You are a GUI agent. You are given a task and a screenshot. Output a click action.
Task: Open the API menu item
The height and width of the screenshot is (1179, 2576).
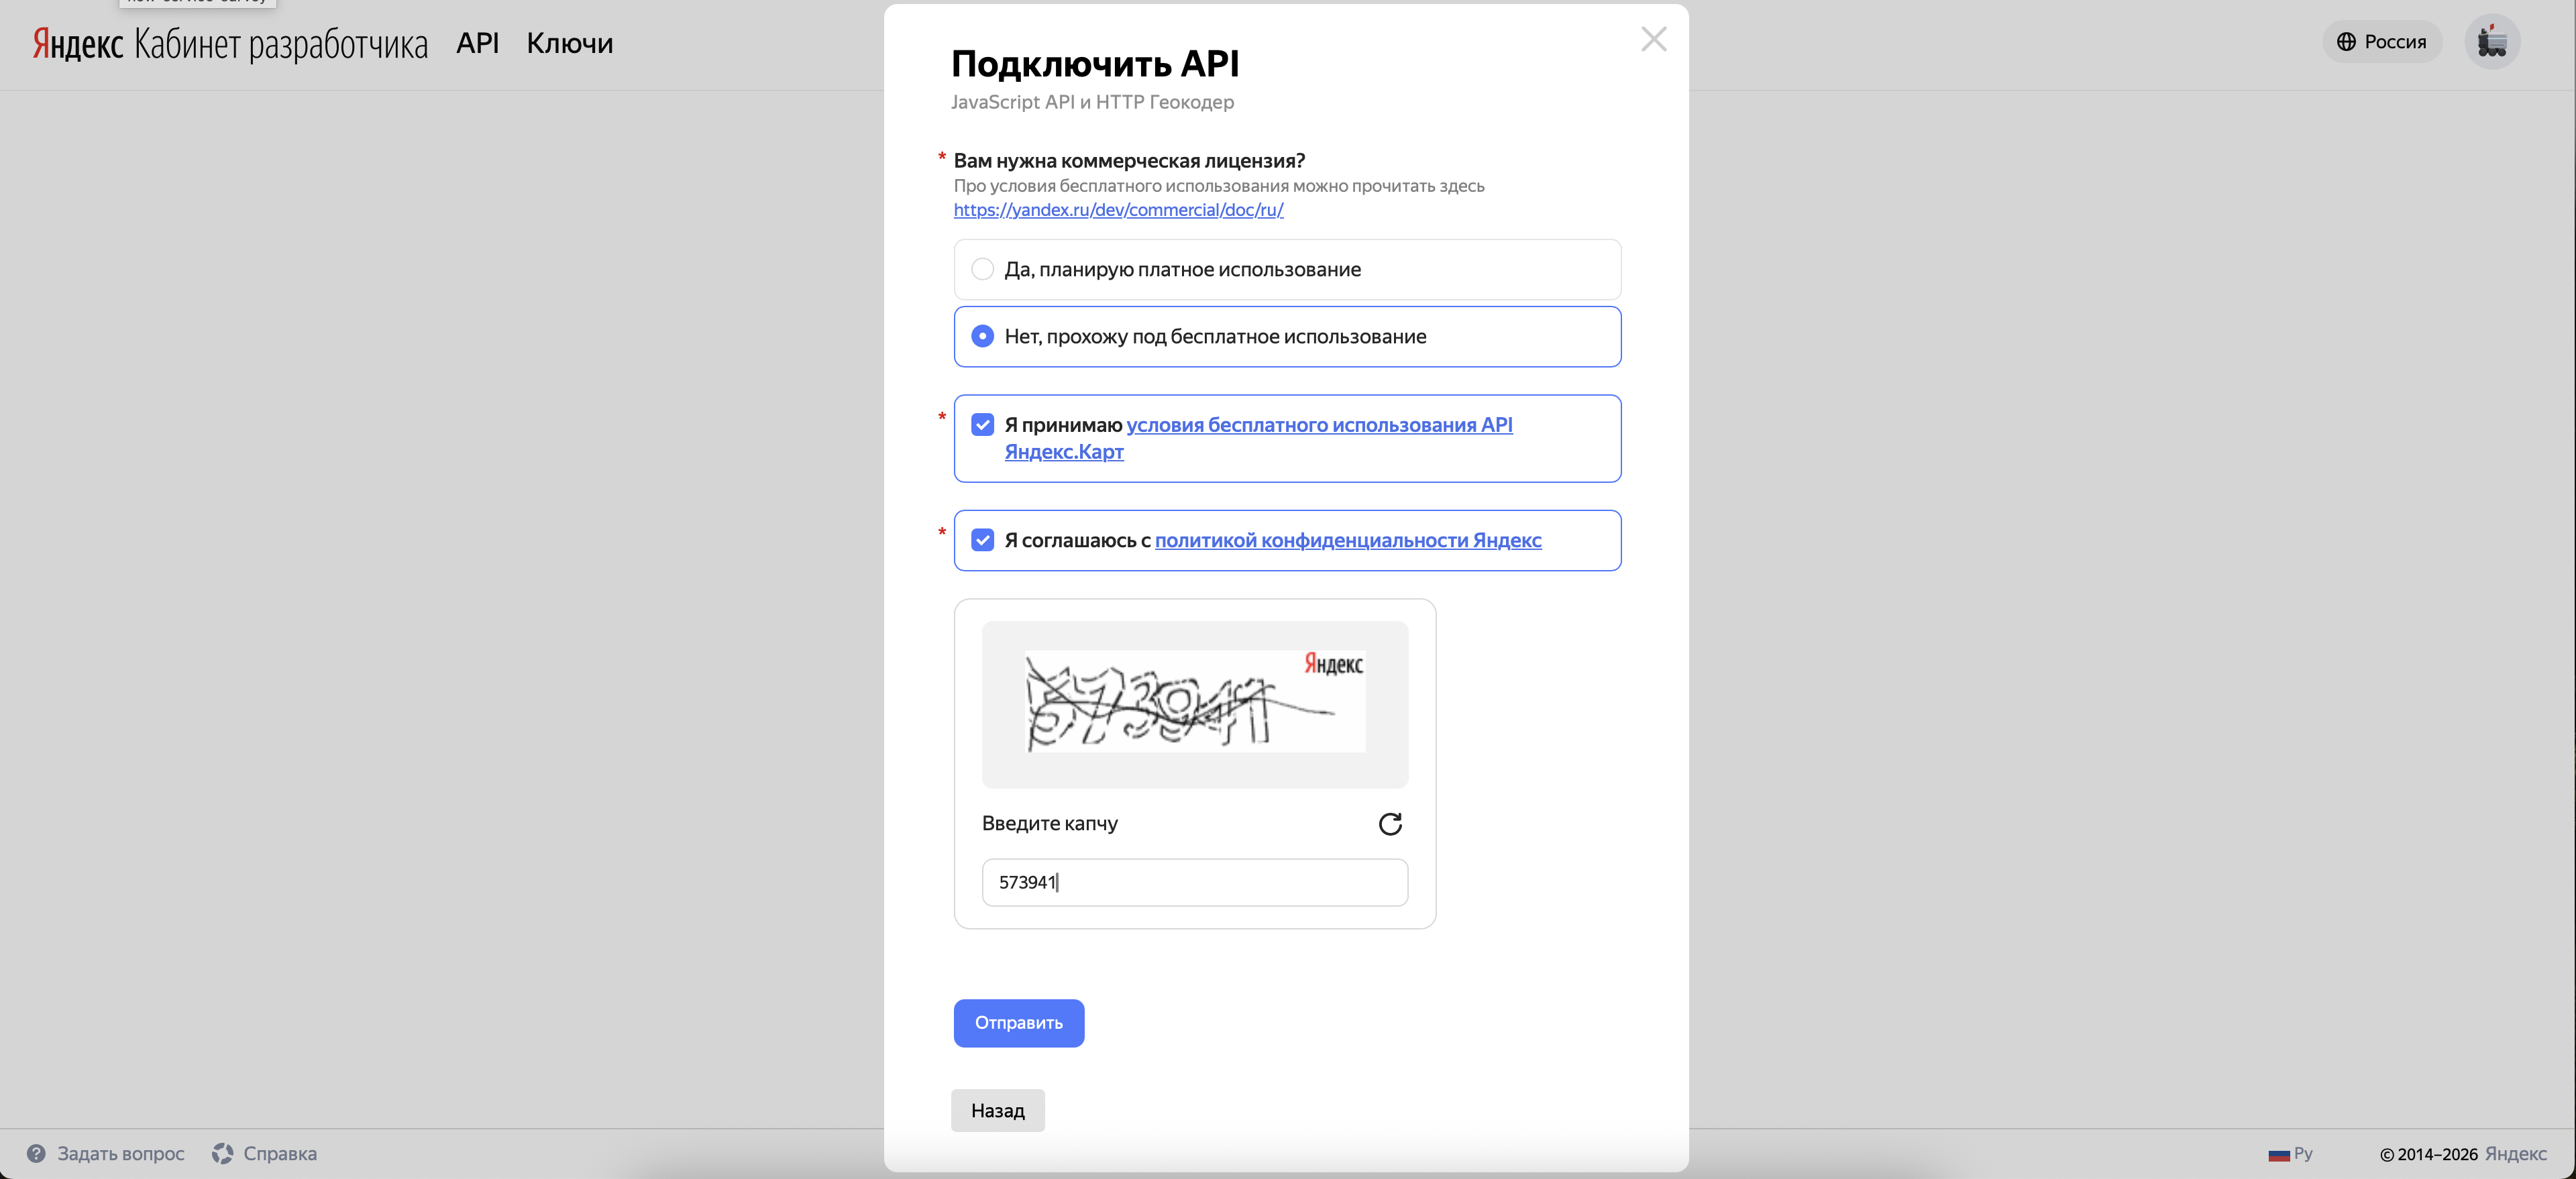click(x=477, y=43)
